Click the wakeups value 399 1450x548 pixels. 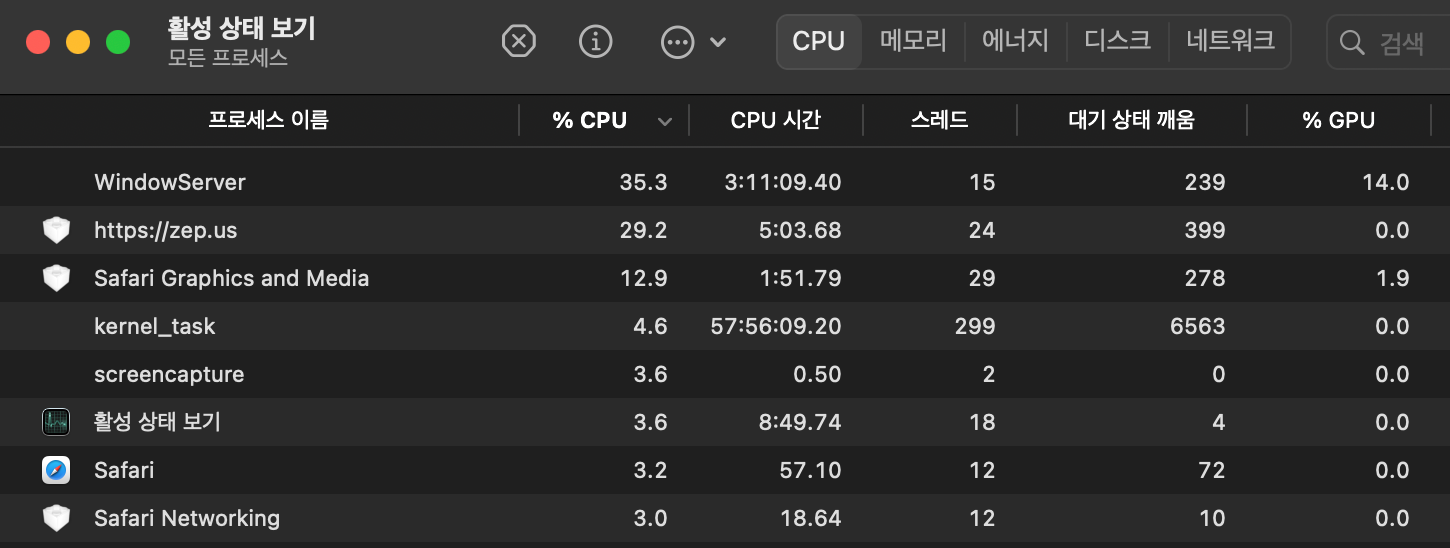1204,230
